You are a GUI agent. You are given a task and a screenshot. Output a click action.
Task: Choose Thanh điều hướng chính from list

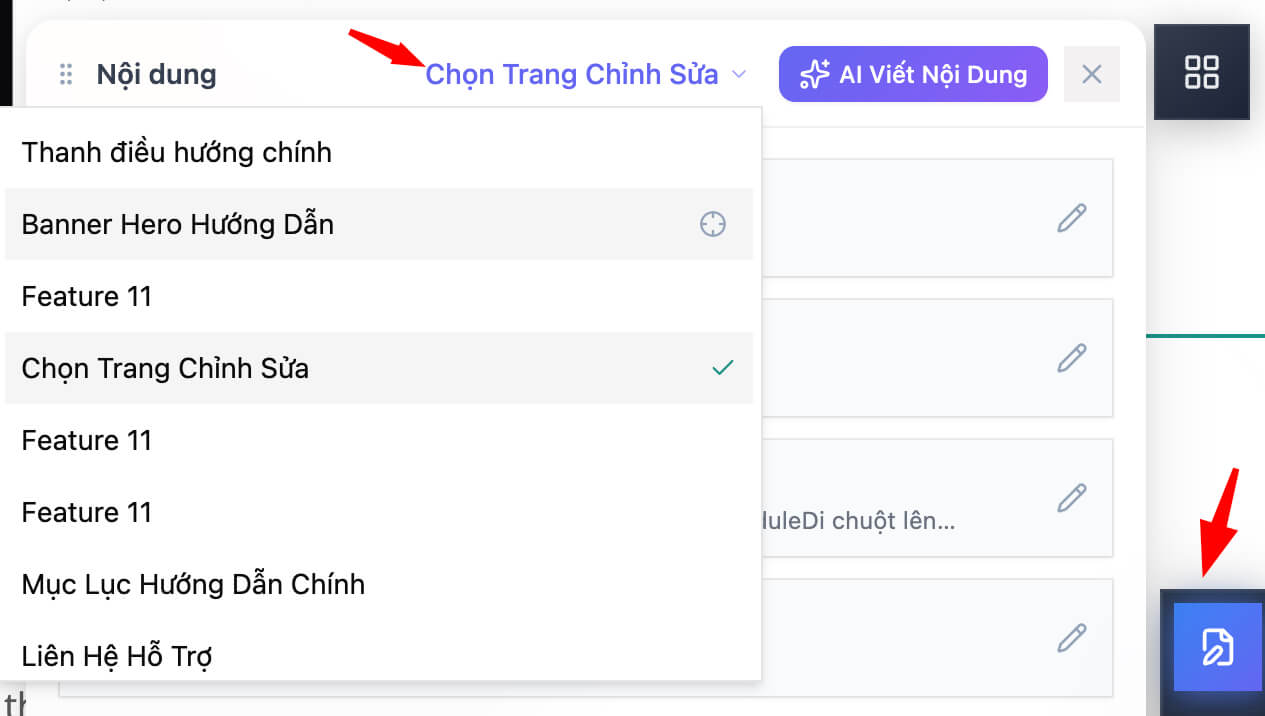379,152
